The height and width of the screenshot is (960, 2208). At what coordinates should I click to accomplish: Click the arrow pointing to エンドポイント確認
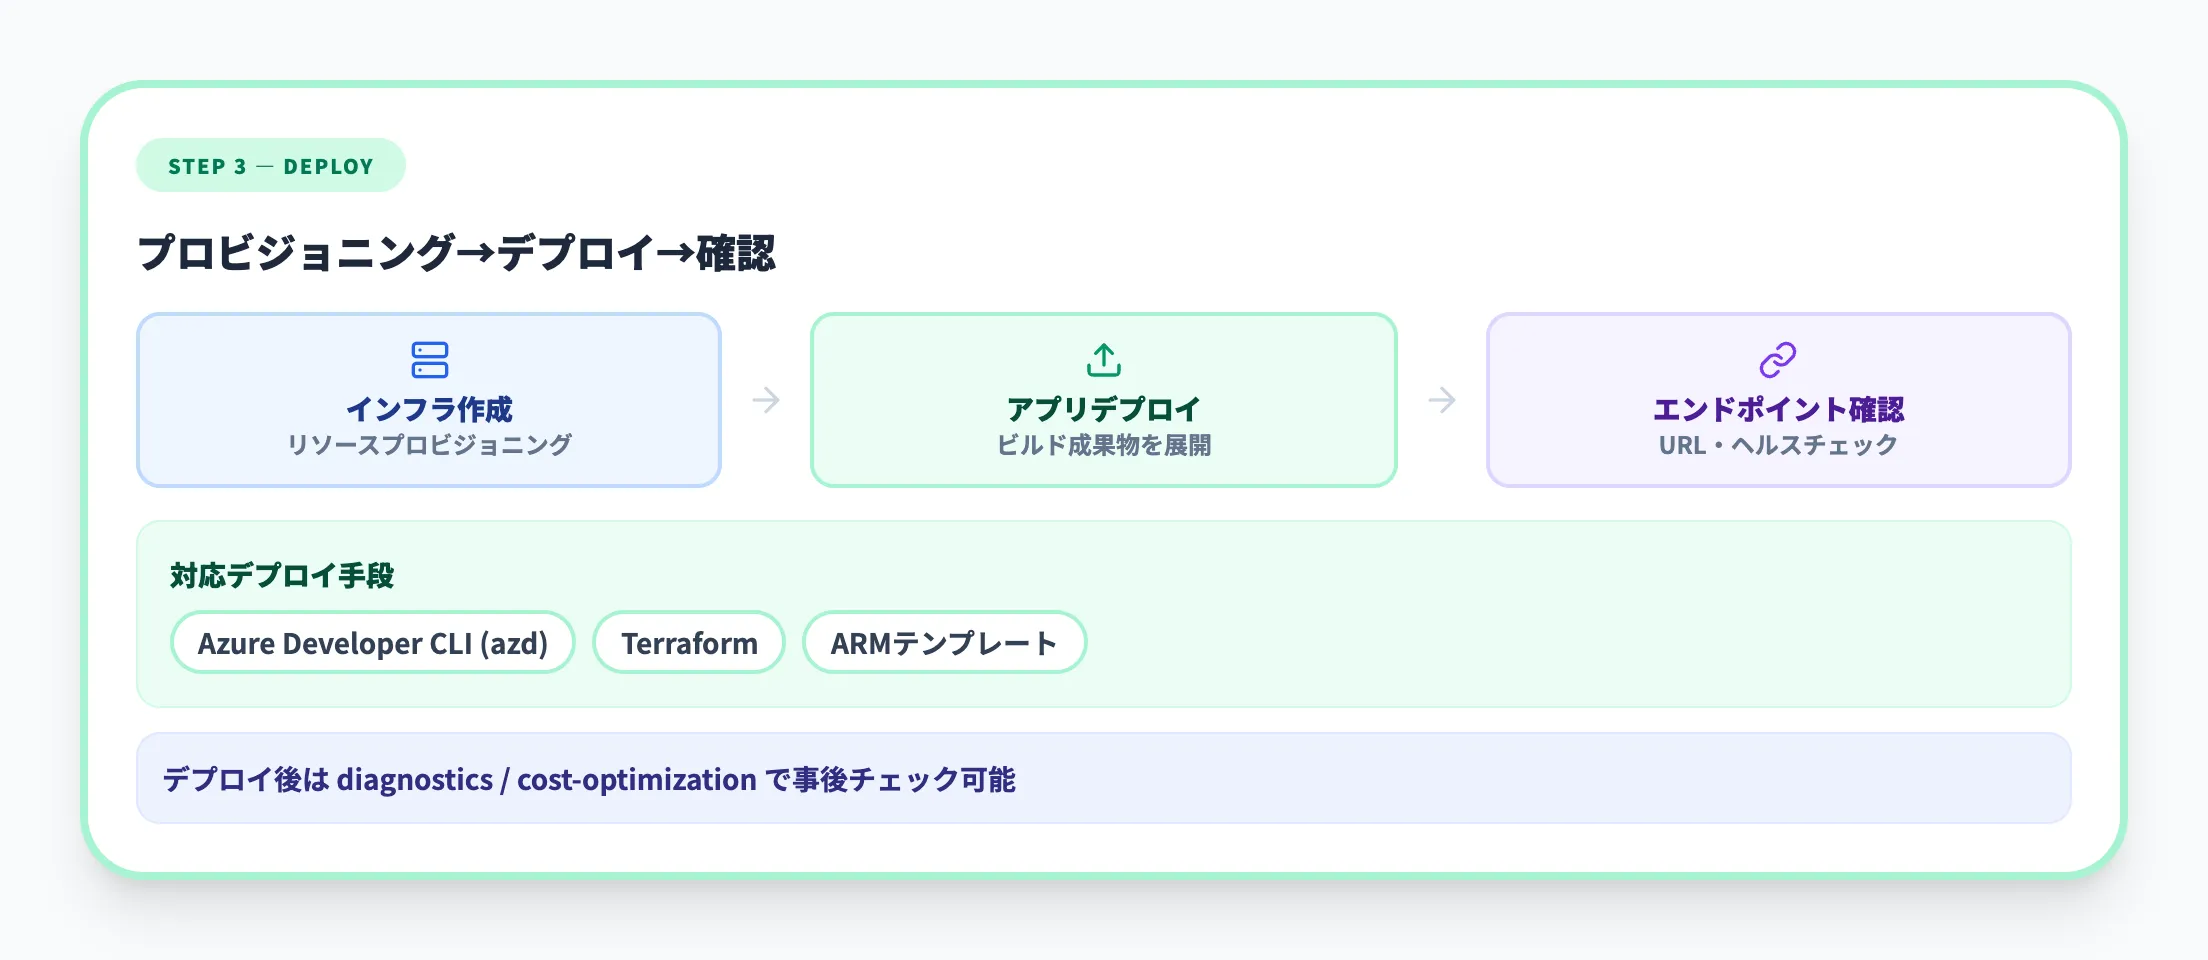pyautogui.click(x=1440, y=400)
